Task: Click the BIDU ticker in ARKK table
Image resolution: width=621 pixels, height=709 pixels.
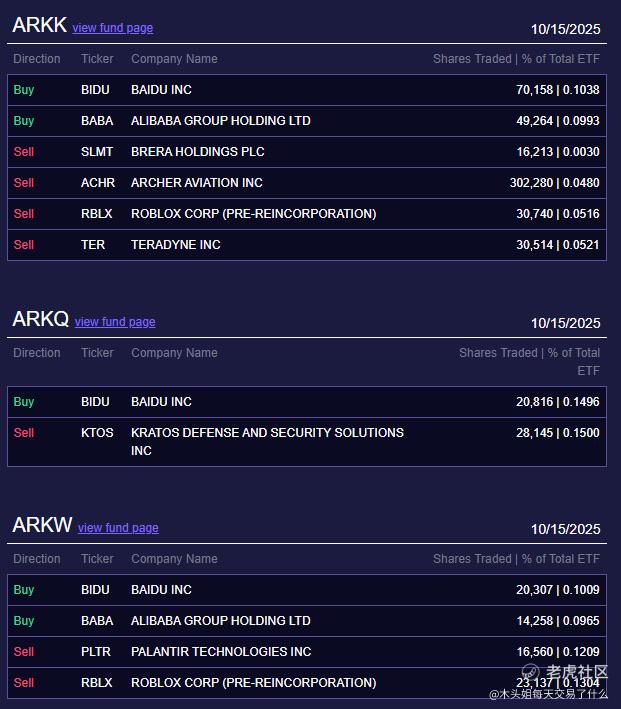Action: 95,90
